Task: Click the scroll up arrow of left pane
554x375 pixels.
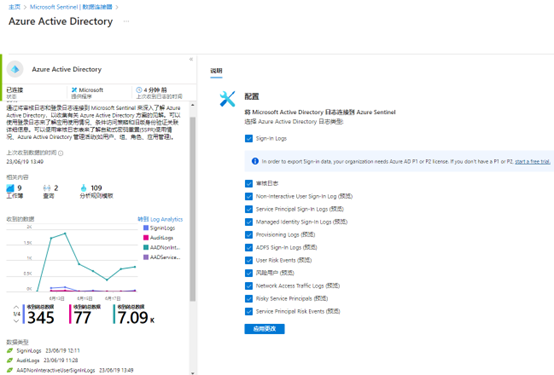Action: tap(193, 105)
